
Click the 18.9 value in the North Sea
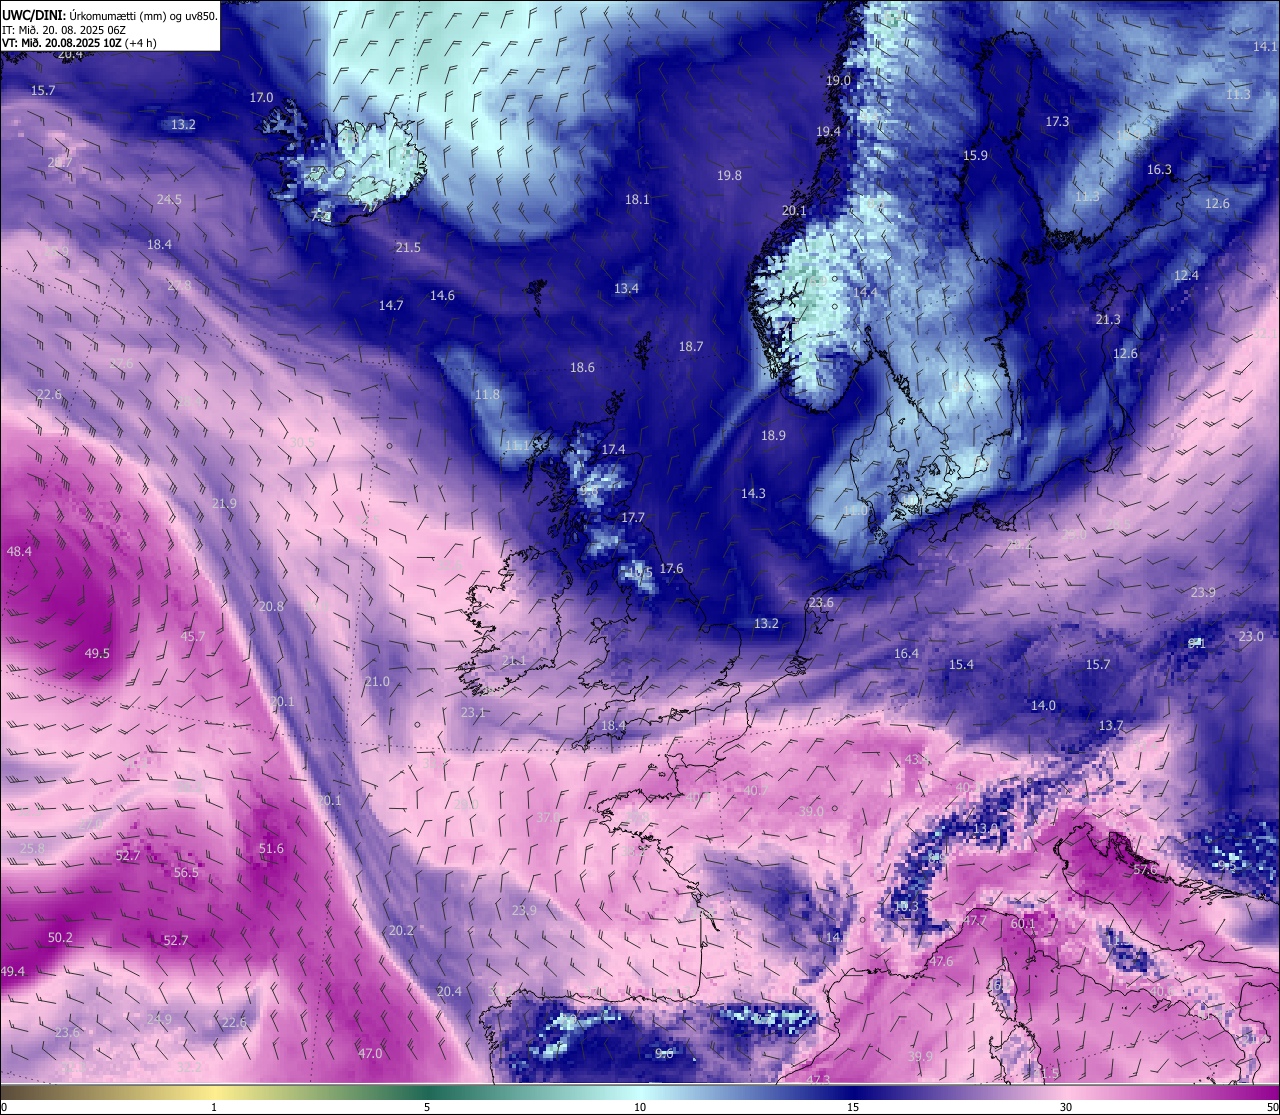(773, 436)
